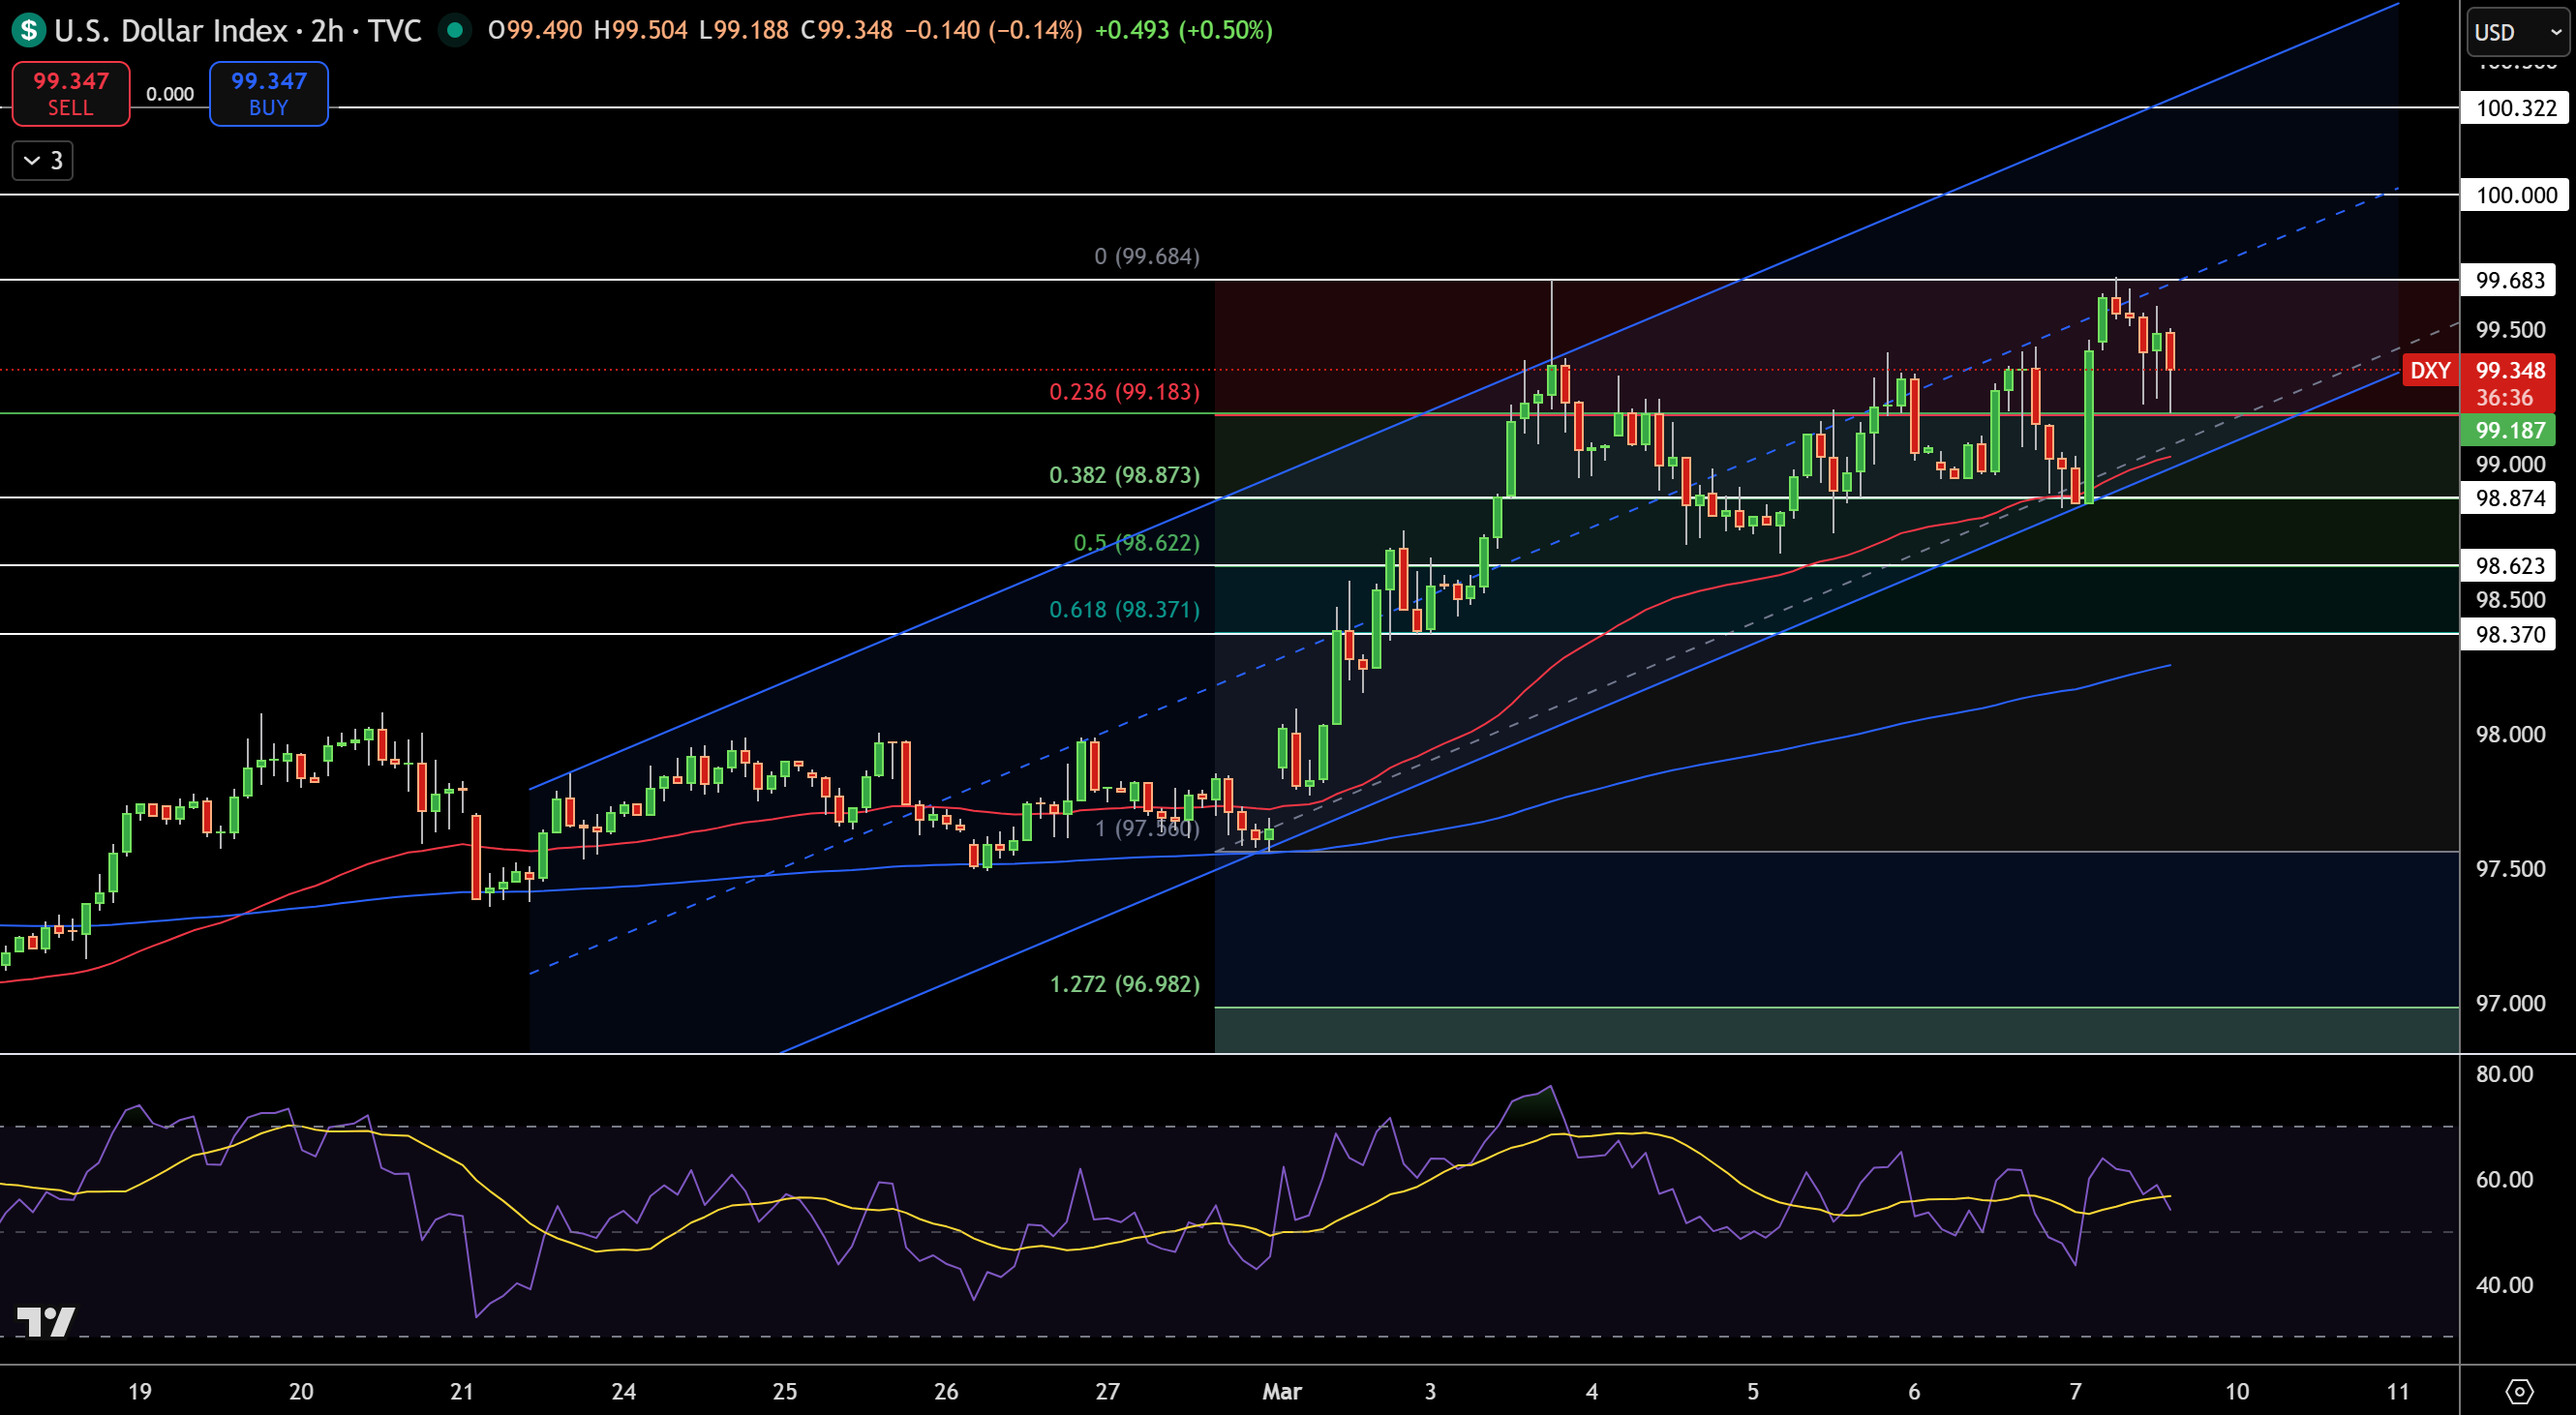
Task: Click the 19 date on time axis
Action: pos(140,1391)
